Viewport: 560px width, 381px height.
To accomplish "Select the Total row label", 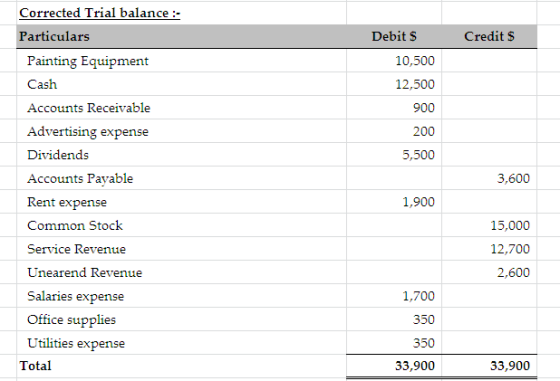I will click(x=35, y=366).
